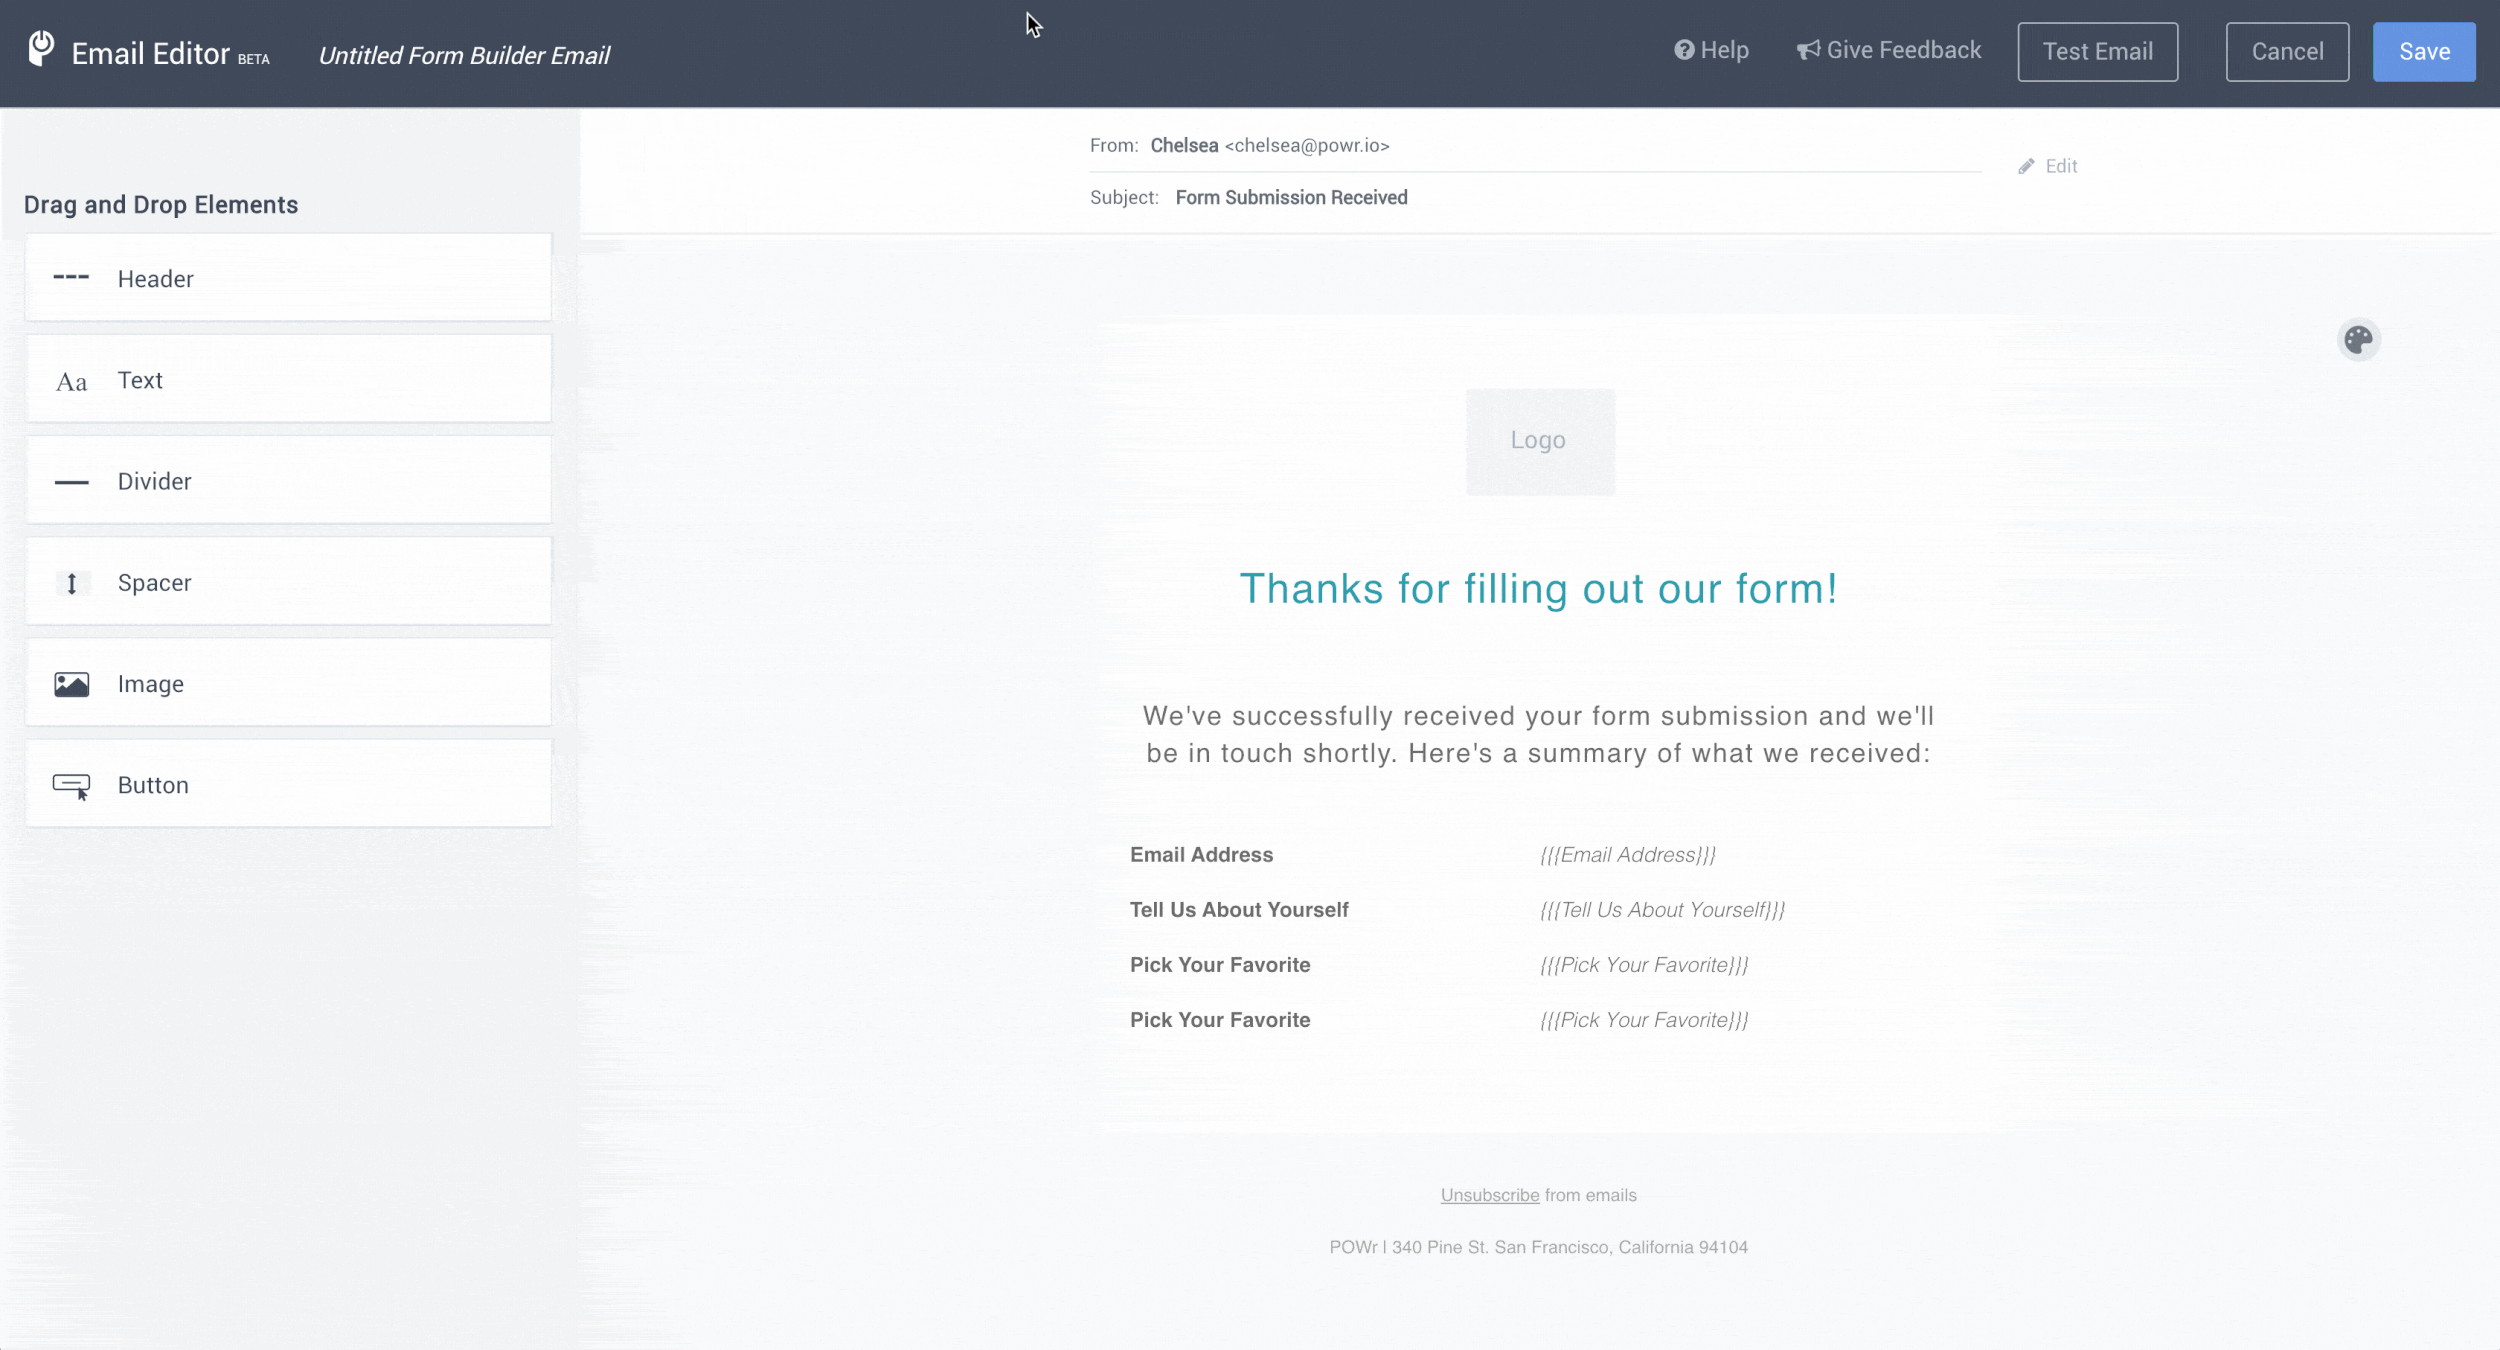Screen dimensions: 2500x1350
Task: Click the Cancel button
Action: tap(2287, 52)
